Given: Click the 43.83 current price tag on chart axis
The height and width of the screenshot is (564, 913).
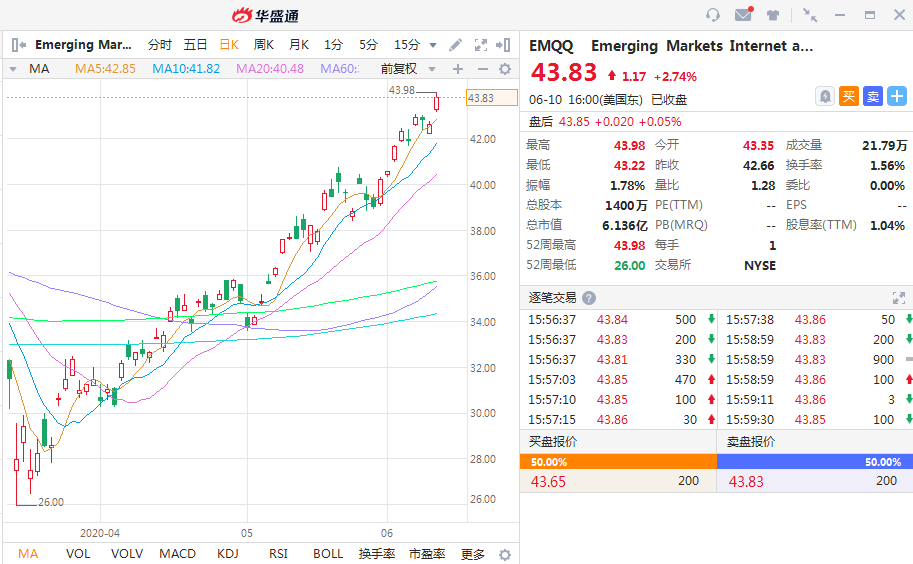Looking at the screenshot, I should [492, 98].
